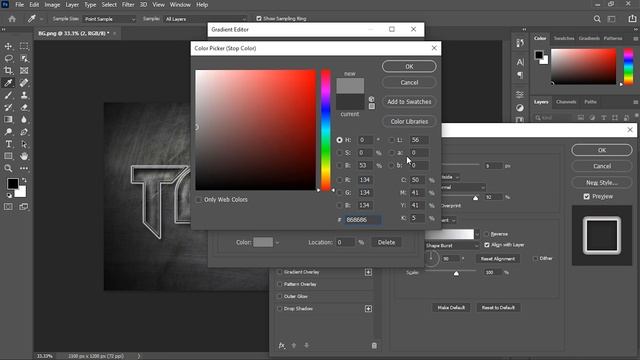Viewport: 640px width, 360px height.
Task: Select the Blur tool
Action: pos(24,120)
